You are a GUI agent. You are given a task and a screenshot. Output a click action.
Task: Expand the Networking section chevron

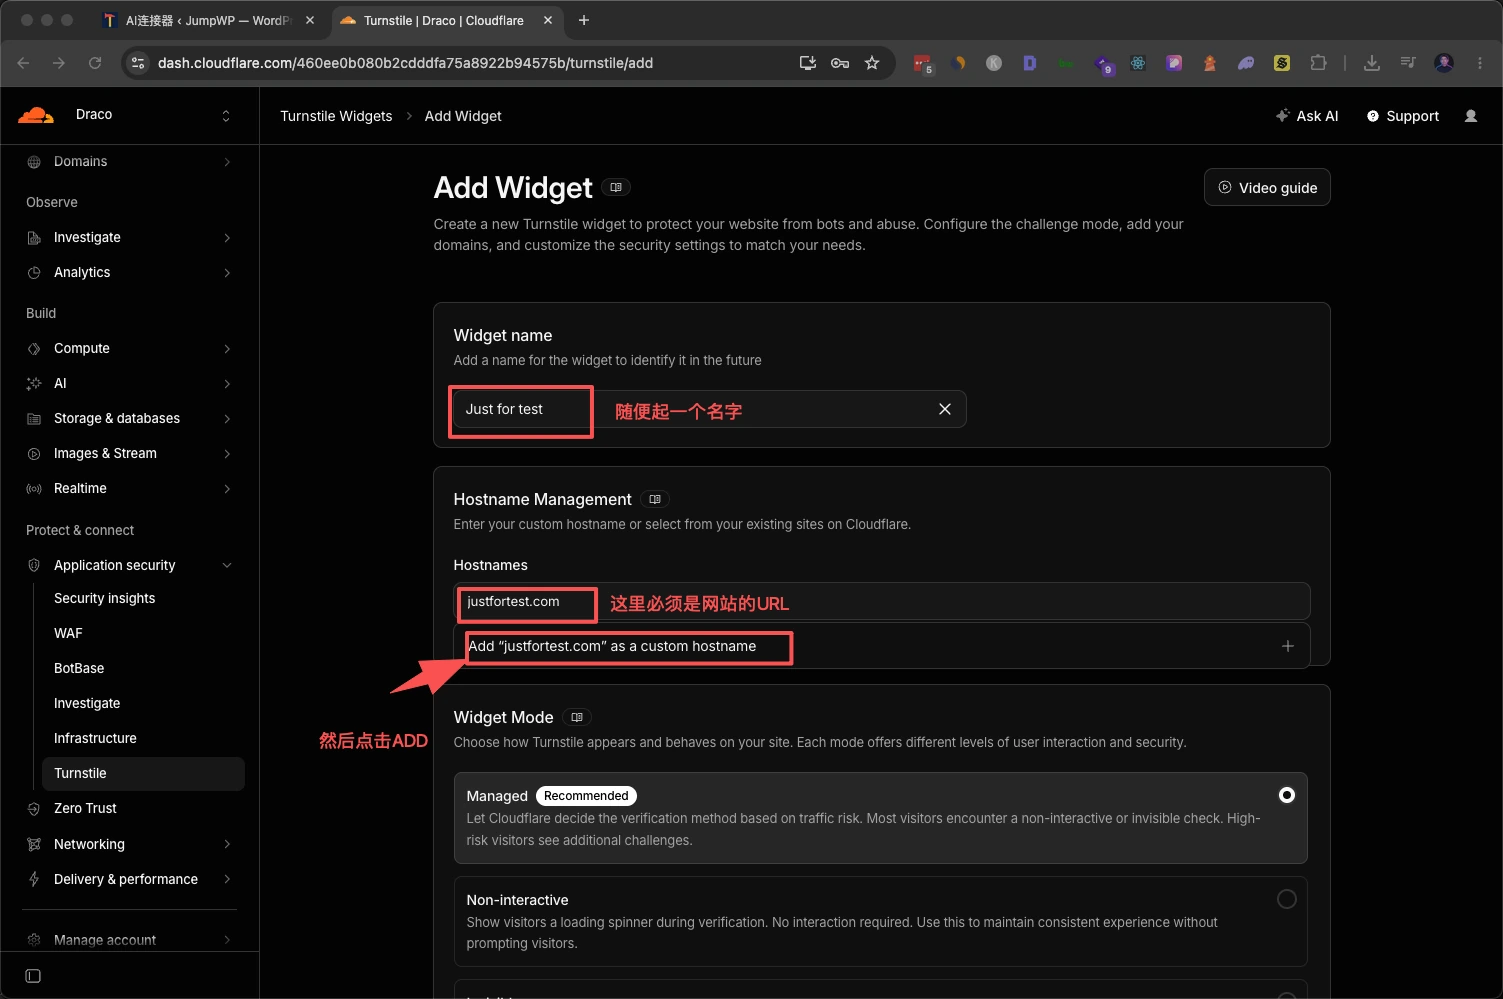point(228,845)
